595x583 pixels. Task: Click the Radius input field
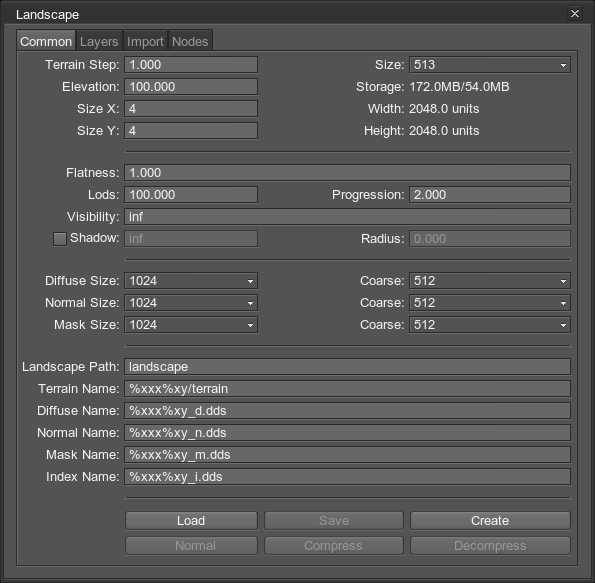490,239
